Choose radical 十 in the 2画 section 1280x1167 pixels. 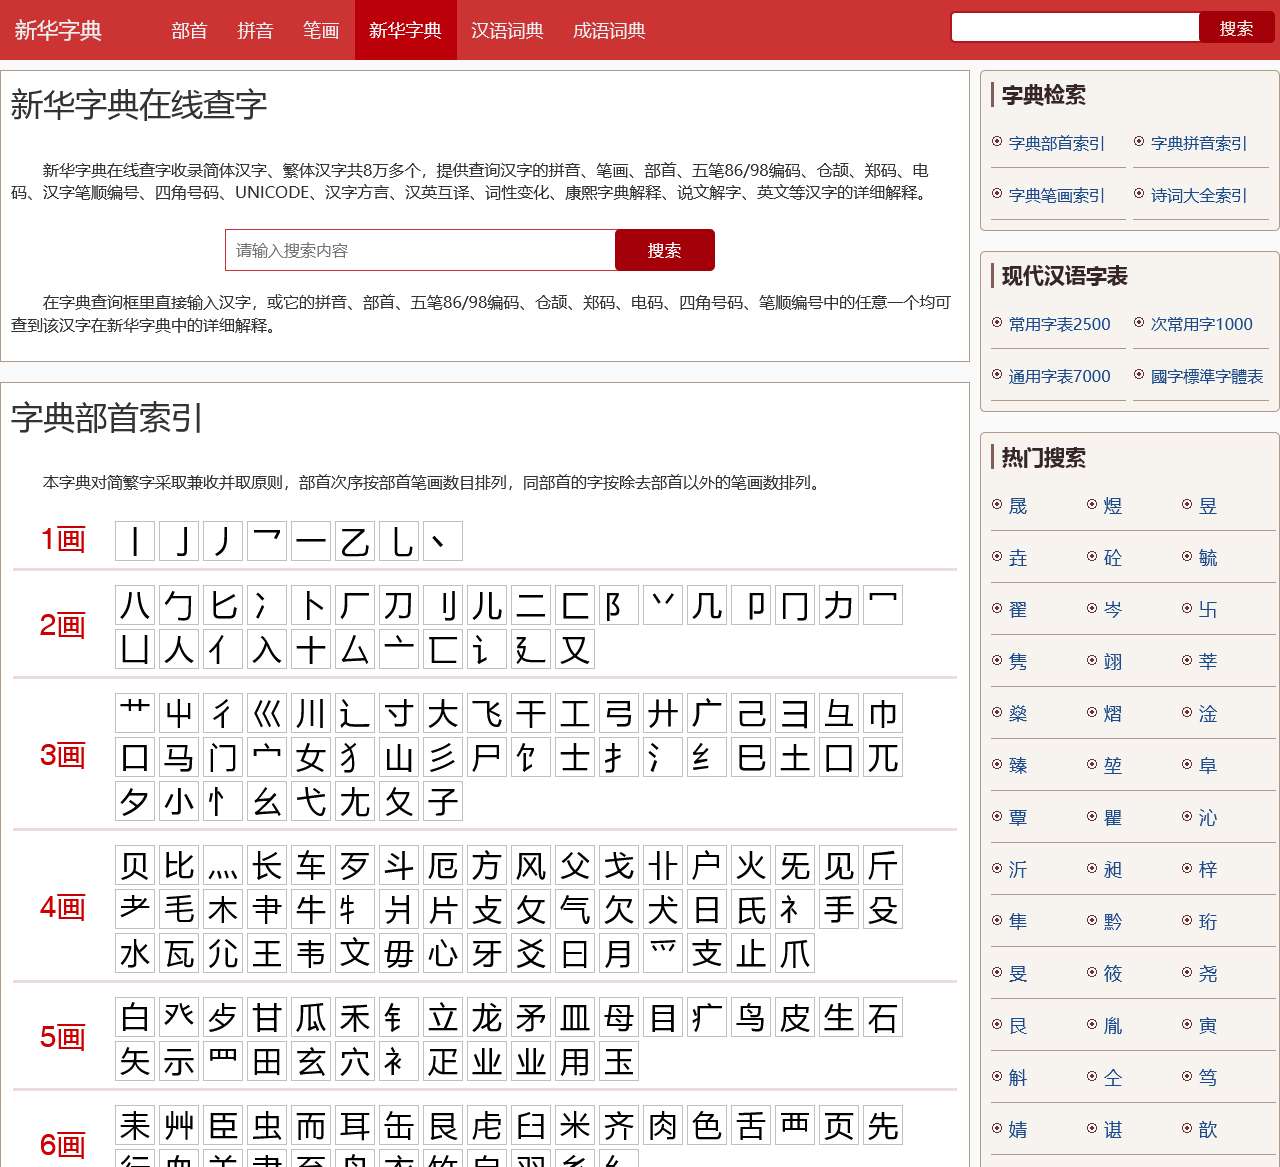(x=311, y=649)
